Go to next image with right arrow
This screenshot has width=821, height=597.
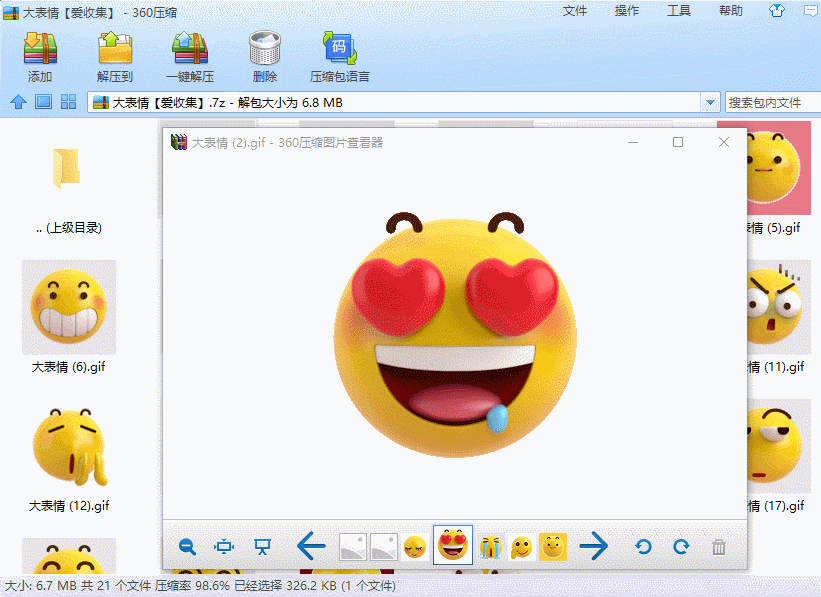click(x=594, y=546)
